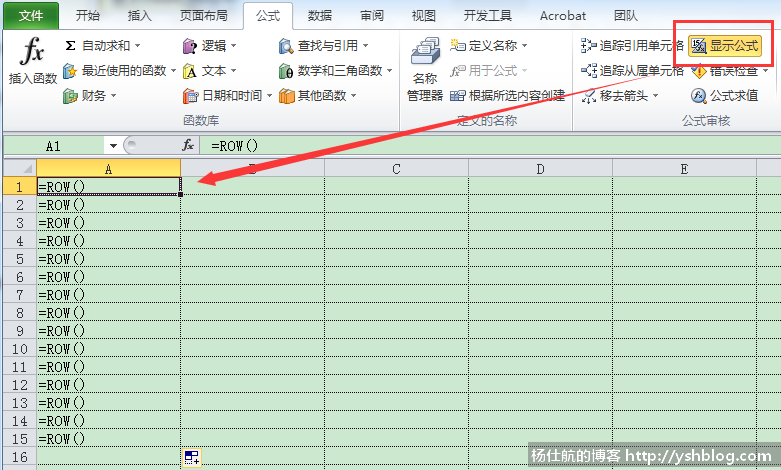The width and height of the screenshot is (781, 470).
Task: Open the Math & Trig (数学和三角函数) icon
Action: coord(286,71)
